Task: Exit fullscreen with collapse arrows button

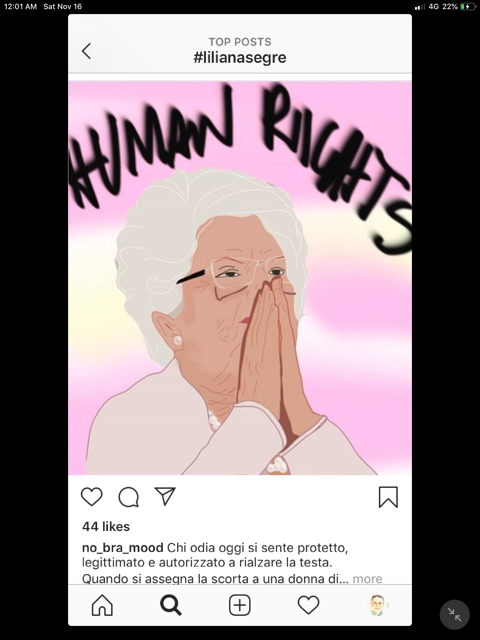Action: pyautogui.click(x=454, y=614)
